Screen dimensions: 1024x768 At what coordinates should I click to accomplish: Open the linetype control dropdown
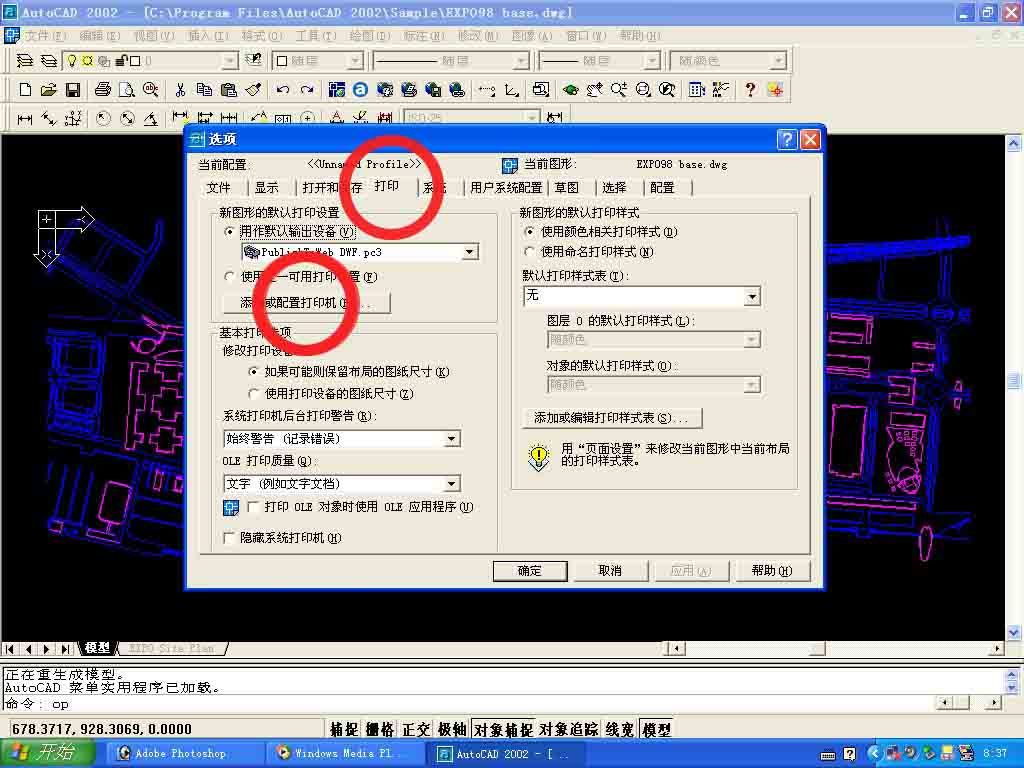(x=520, y=61)
